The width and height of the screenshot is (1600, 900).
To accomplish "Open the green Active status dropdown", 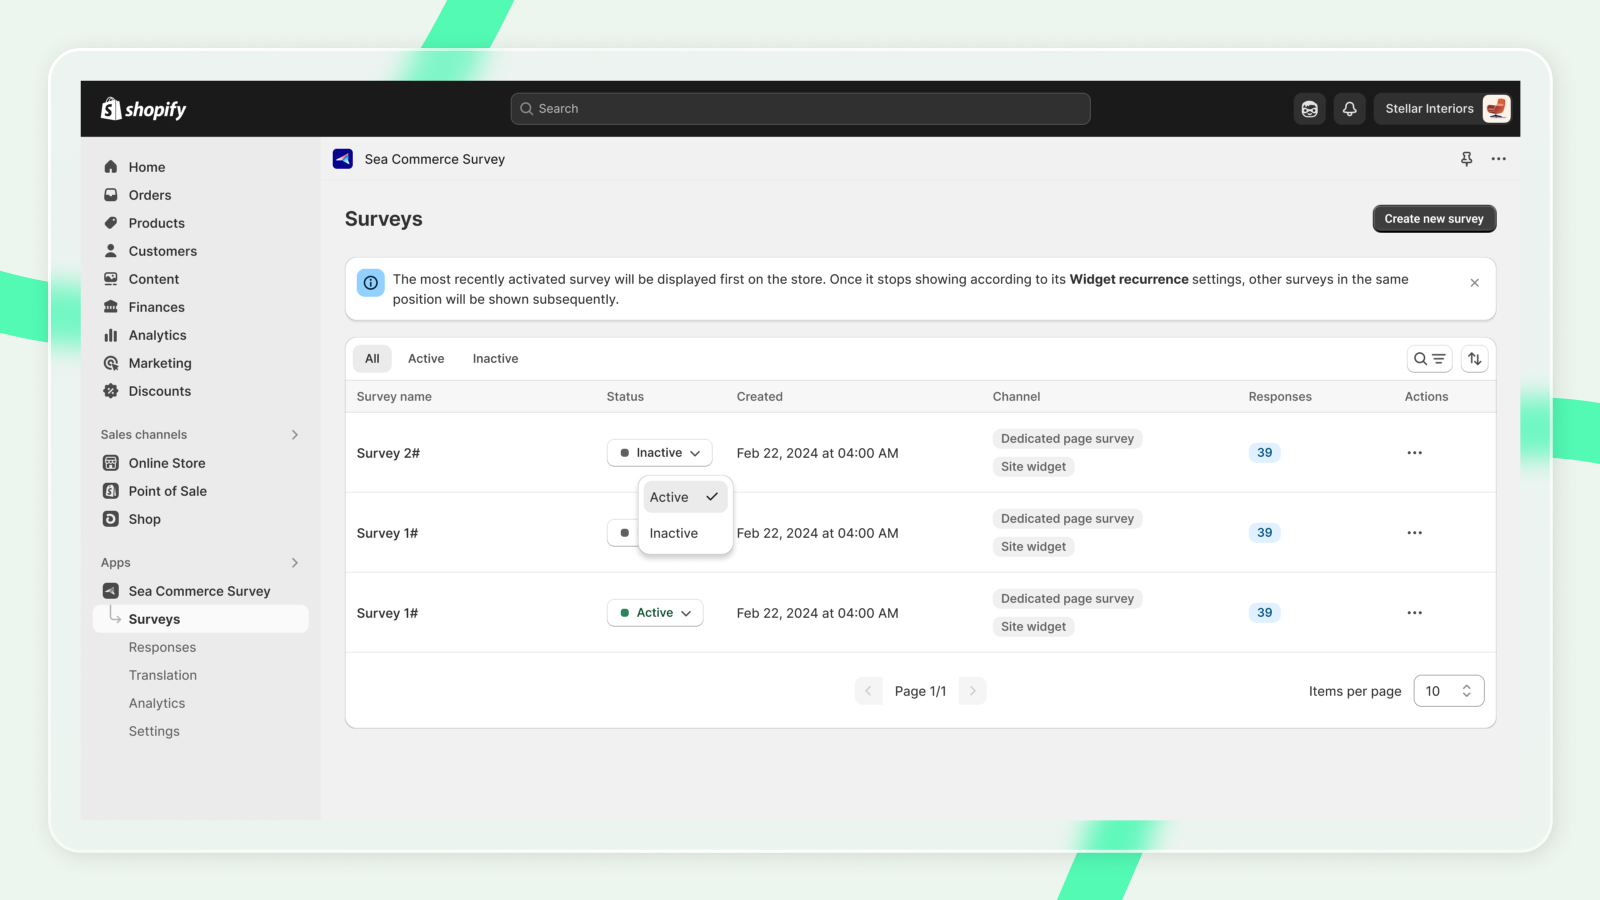I will (x=655, y=613).
